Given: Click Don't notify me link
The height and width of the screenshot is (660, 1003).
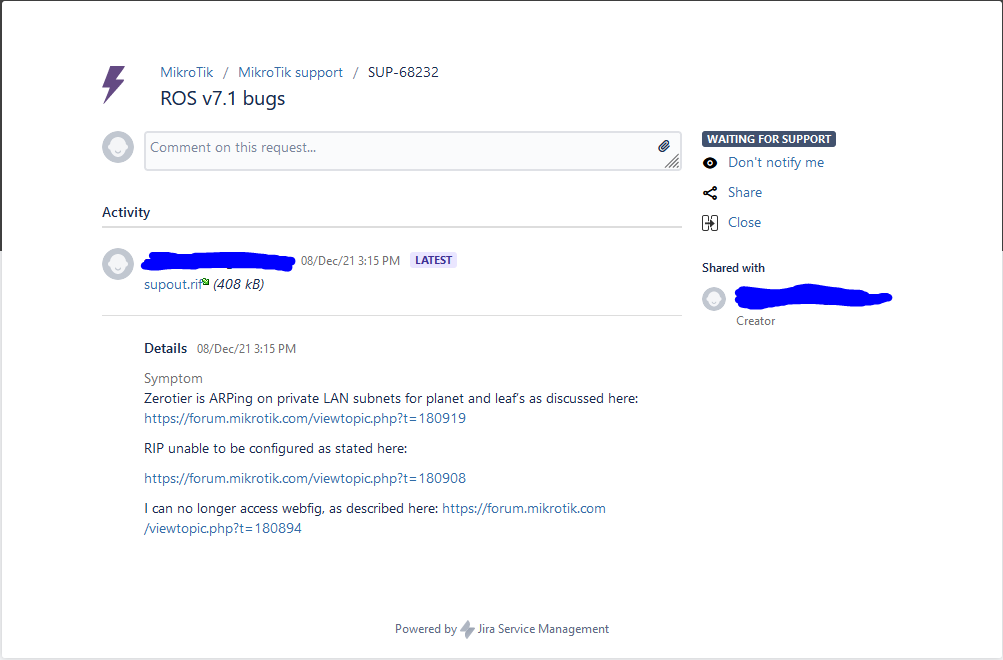Looking at the screenshot, I should (776, 162).
